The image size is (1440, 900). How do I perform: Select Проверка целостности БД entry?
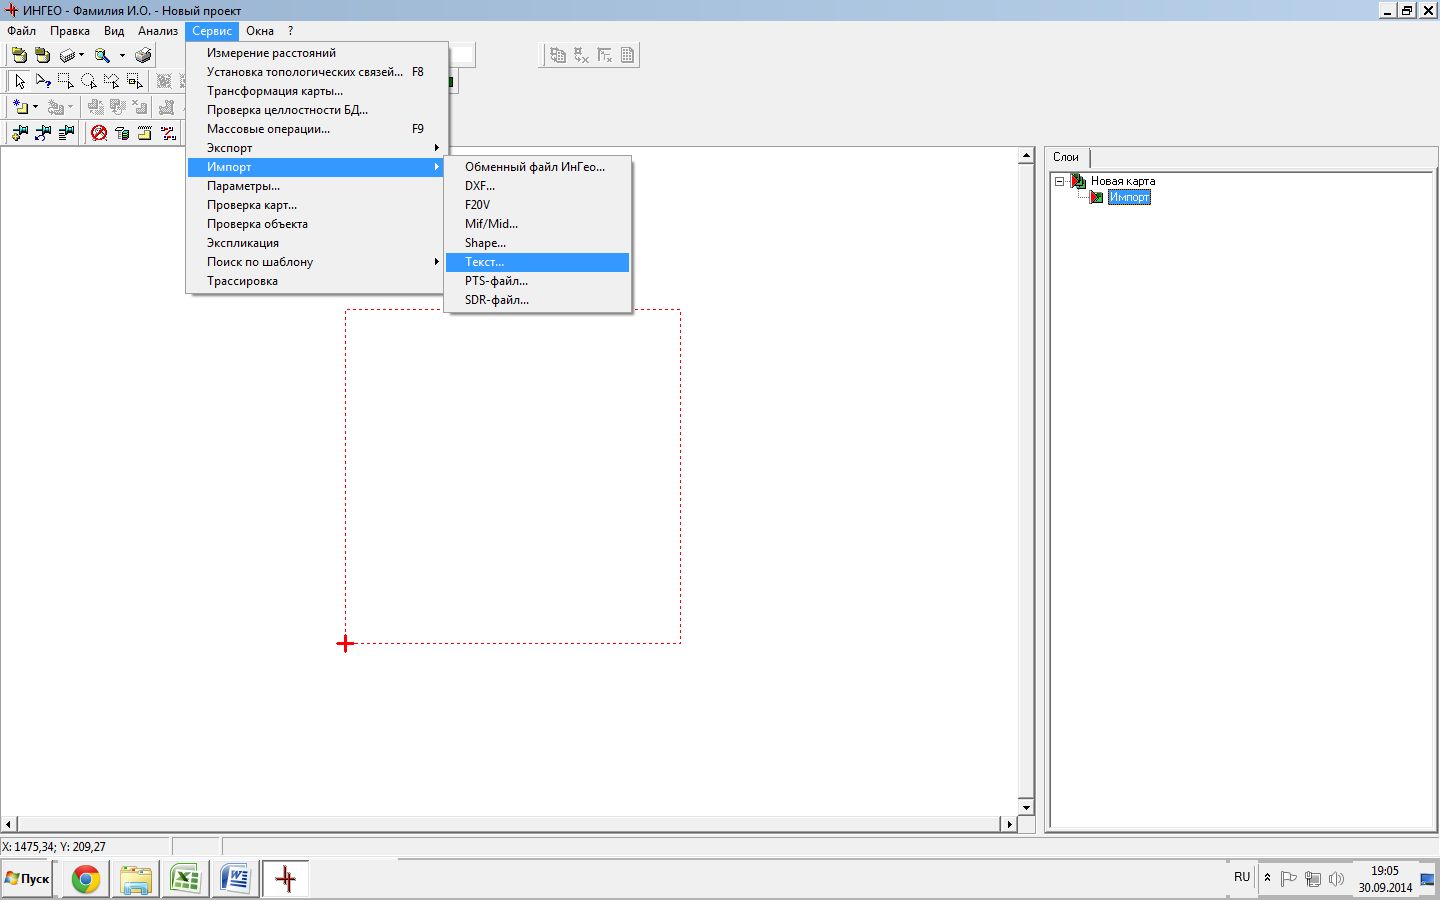click(316, 110)
